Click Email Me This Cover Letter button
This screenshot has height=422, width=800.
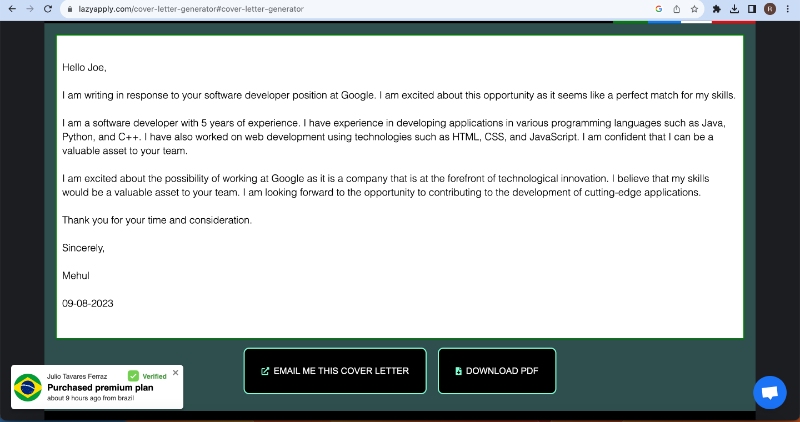coord(335,371)
